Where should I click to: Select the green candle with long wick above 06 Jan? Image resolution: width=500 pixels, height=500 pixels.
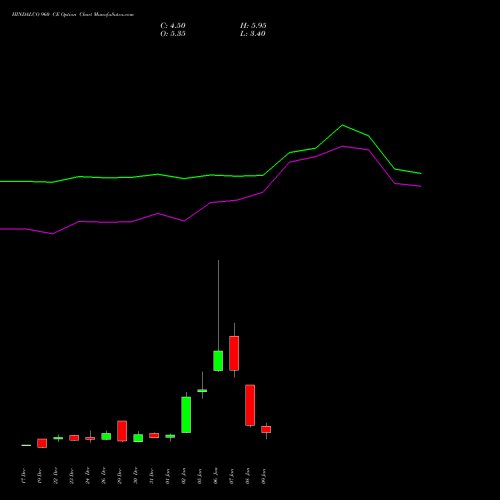218,361
